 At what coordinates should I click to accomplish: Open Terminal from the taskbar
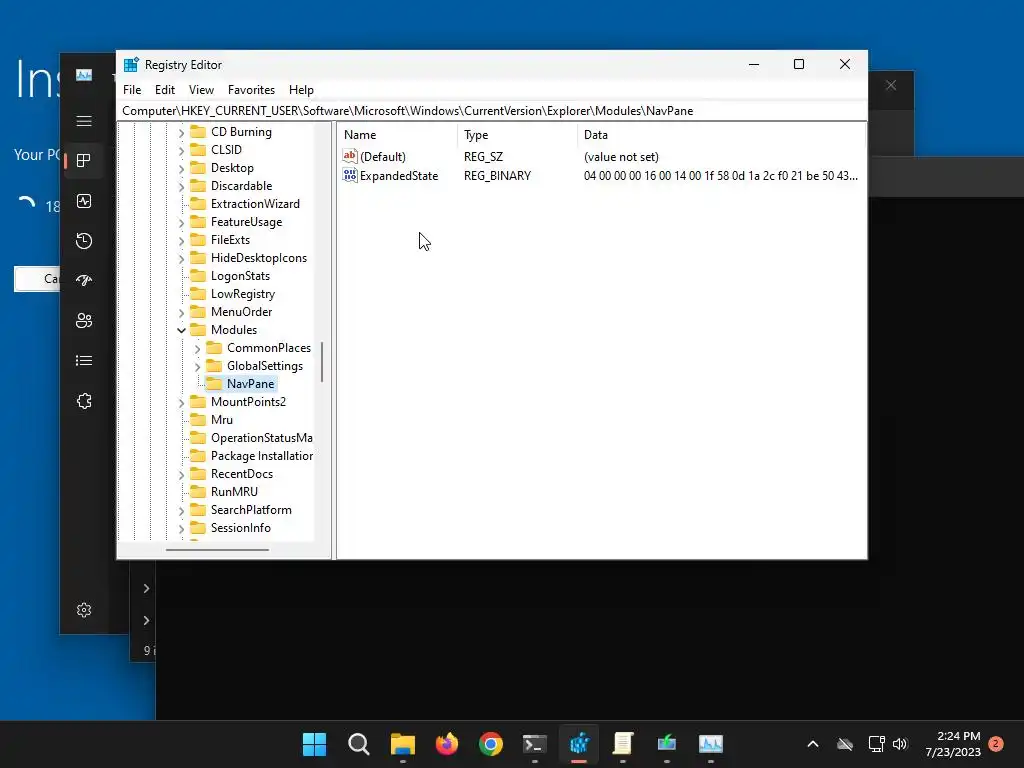535,744
